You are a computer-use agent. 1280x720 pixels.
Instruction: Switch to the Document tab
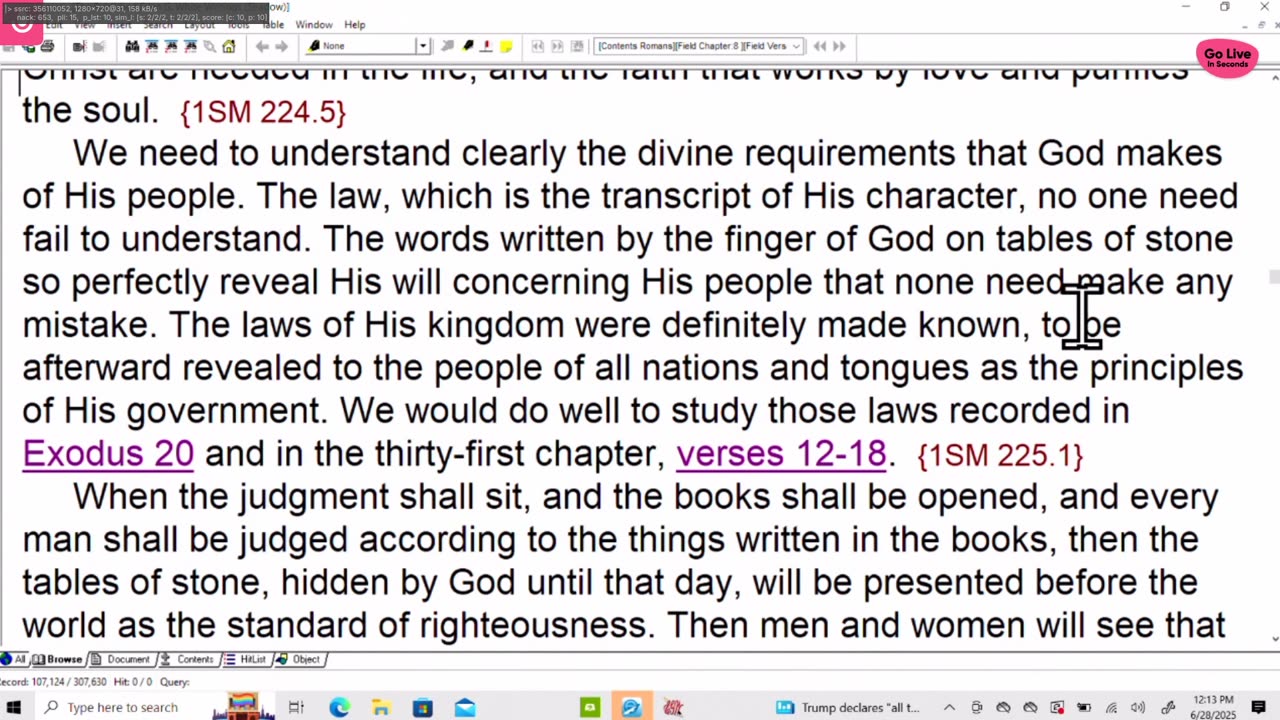pyautogui.click(x=120, y=659)
